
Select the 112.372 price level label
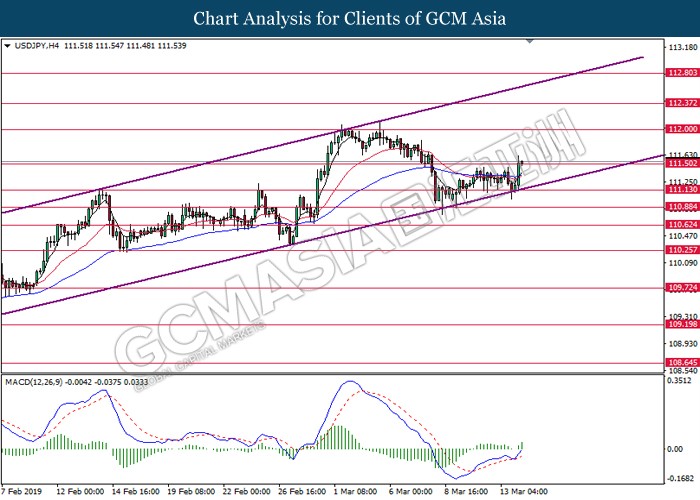(x=683, y=103)
